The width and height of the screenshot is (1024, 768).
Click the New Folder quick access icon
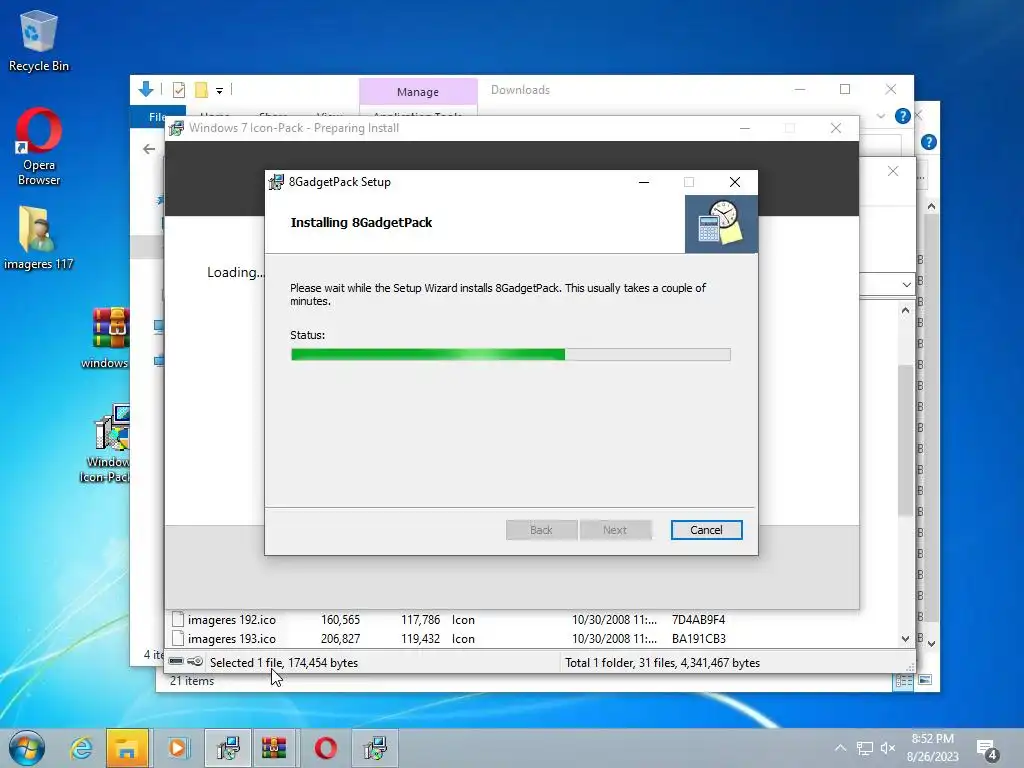pyautogui.click(x=201, y=89)
